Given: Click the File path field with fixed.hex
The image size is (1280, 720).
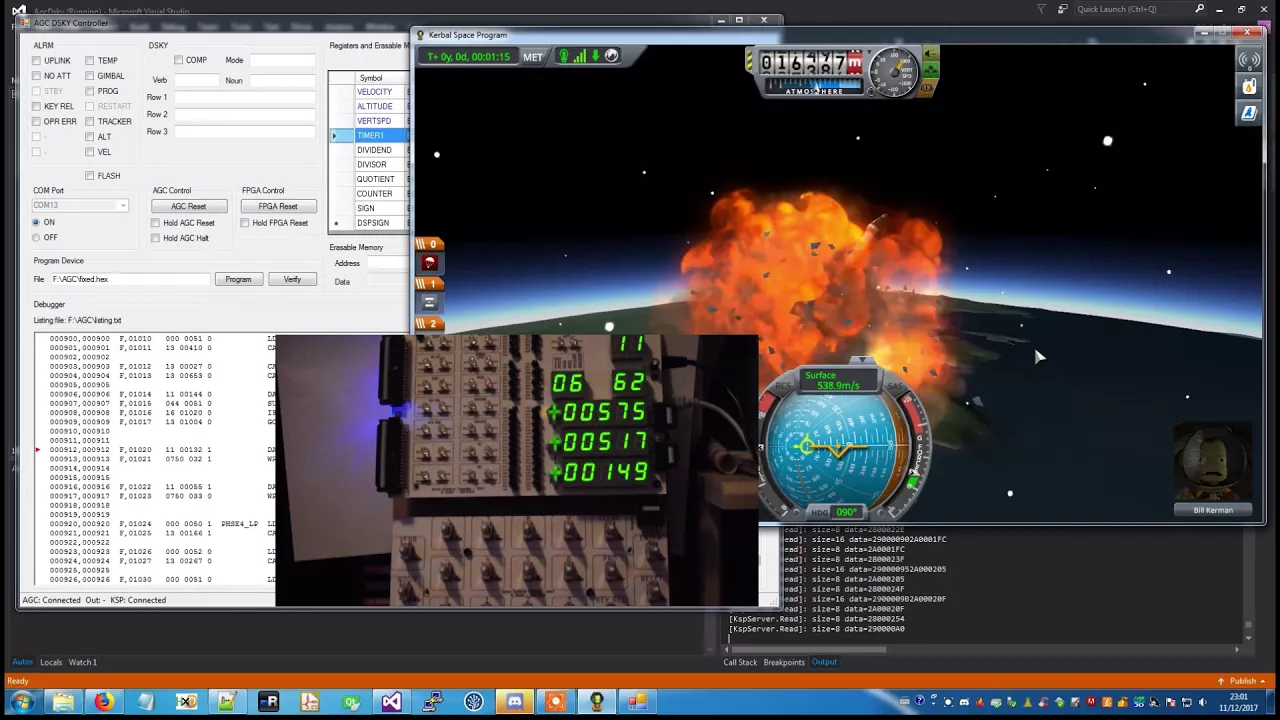Looking at the screenshot, I should (x=130, y=279).
